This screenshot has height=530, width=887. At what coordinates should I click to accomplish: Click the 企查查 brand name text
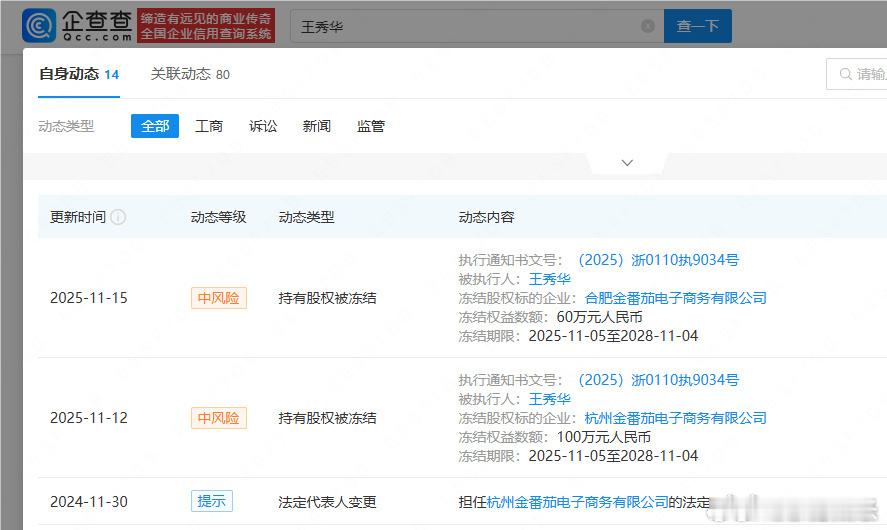(97, 21)
